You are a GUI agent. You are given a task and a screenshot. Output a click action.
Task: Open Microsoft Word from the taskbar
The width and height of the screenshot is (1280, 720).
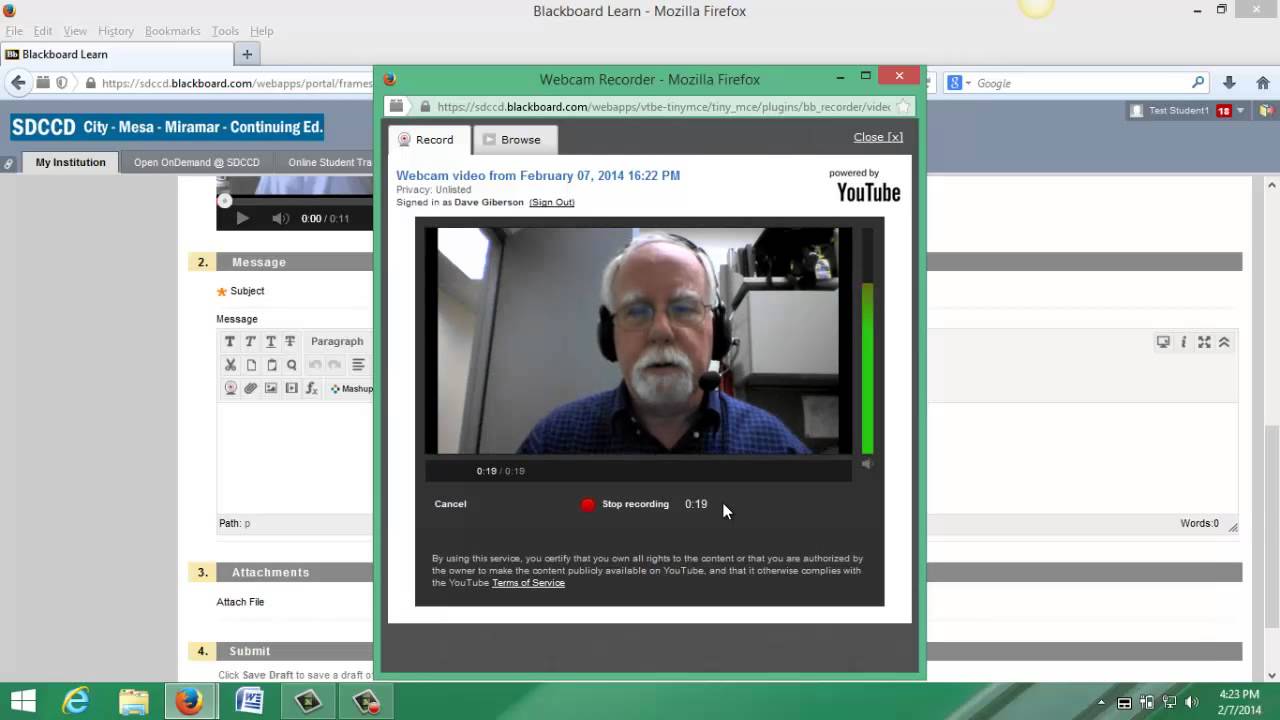[x=249, y=702]
